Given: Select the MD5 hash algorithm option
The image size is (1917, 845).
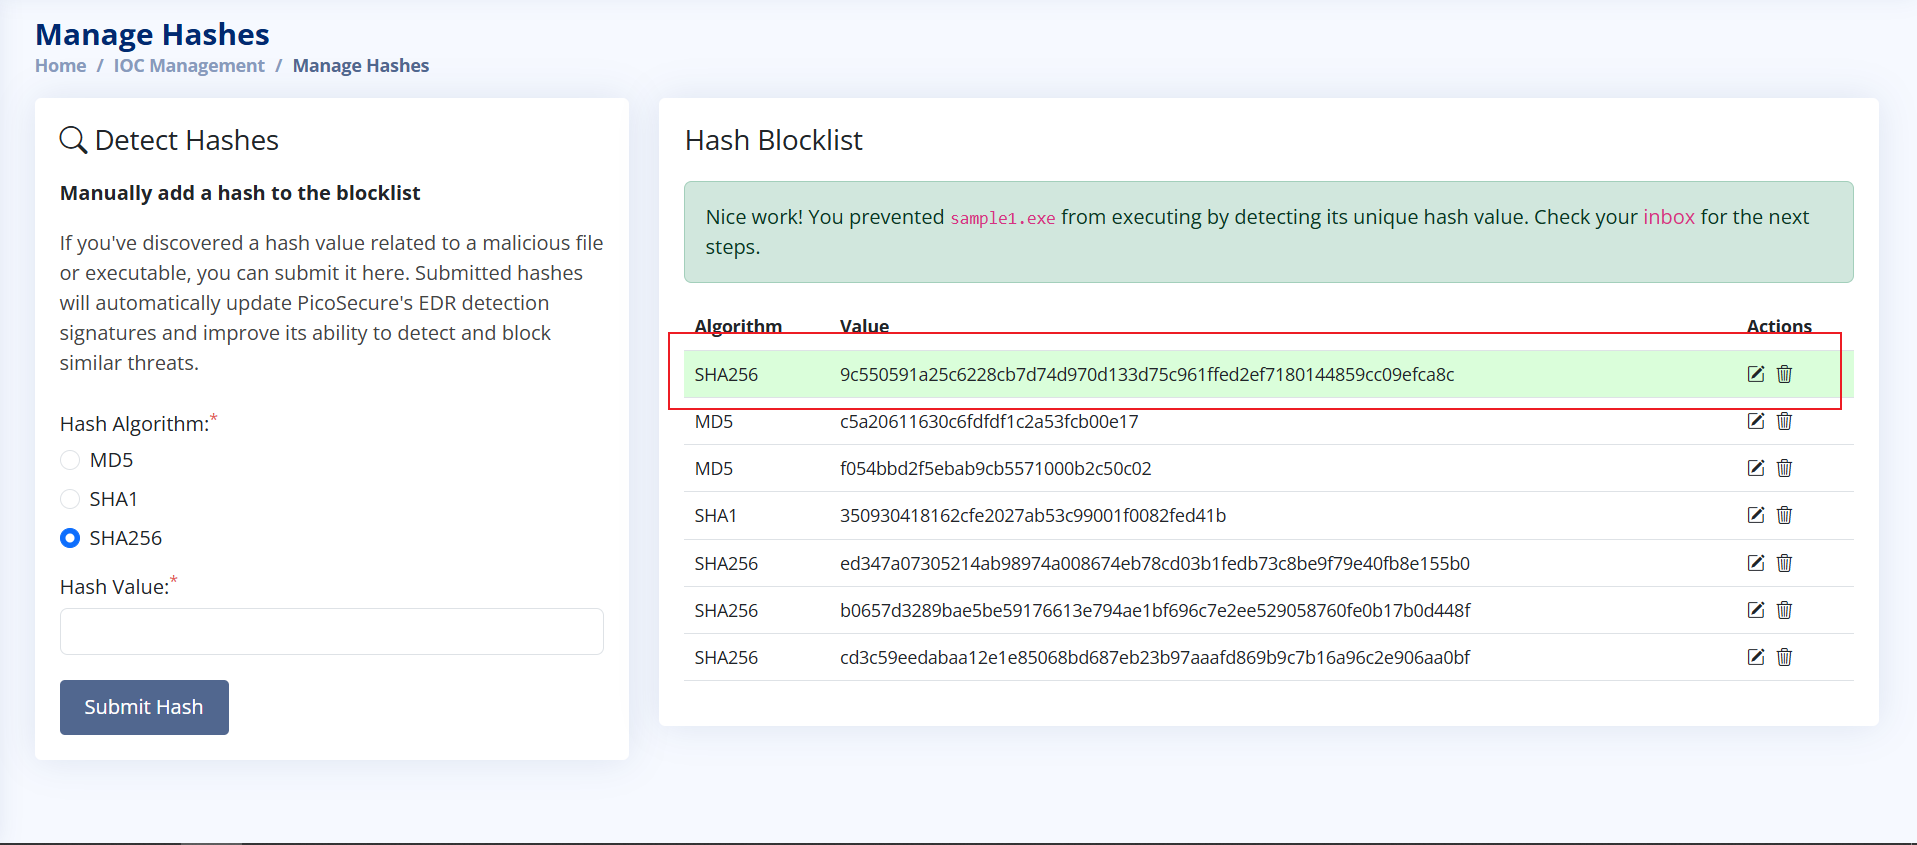Looking at the screenshot, I should tap(70, 460).
